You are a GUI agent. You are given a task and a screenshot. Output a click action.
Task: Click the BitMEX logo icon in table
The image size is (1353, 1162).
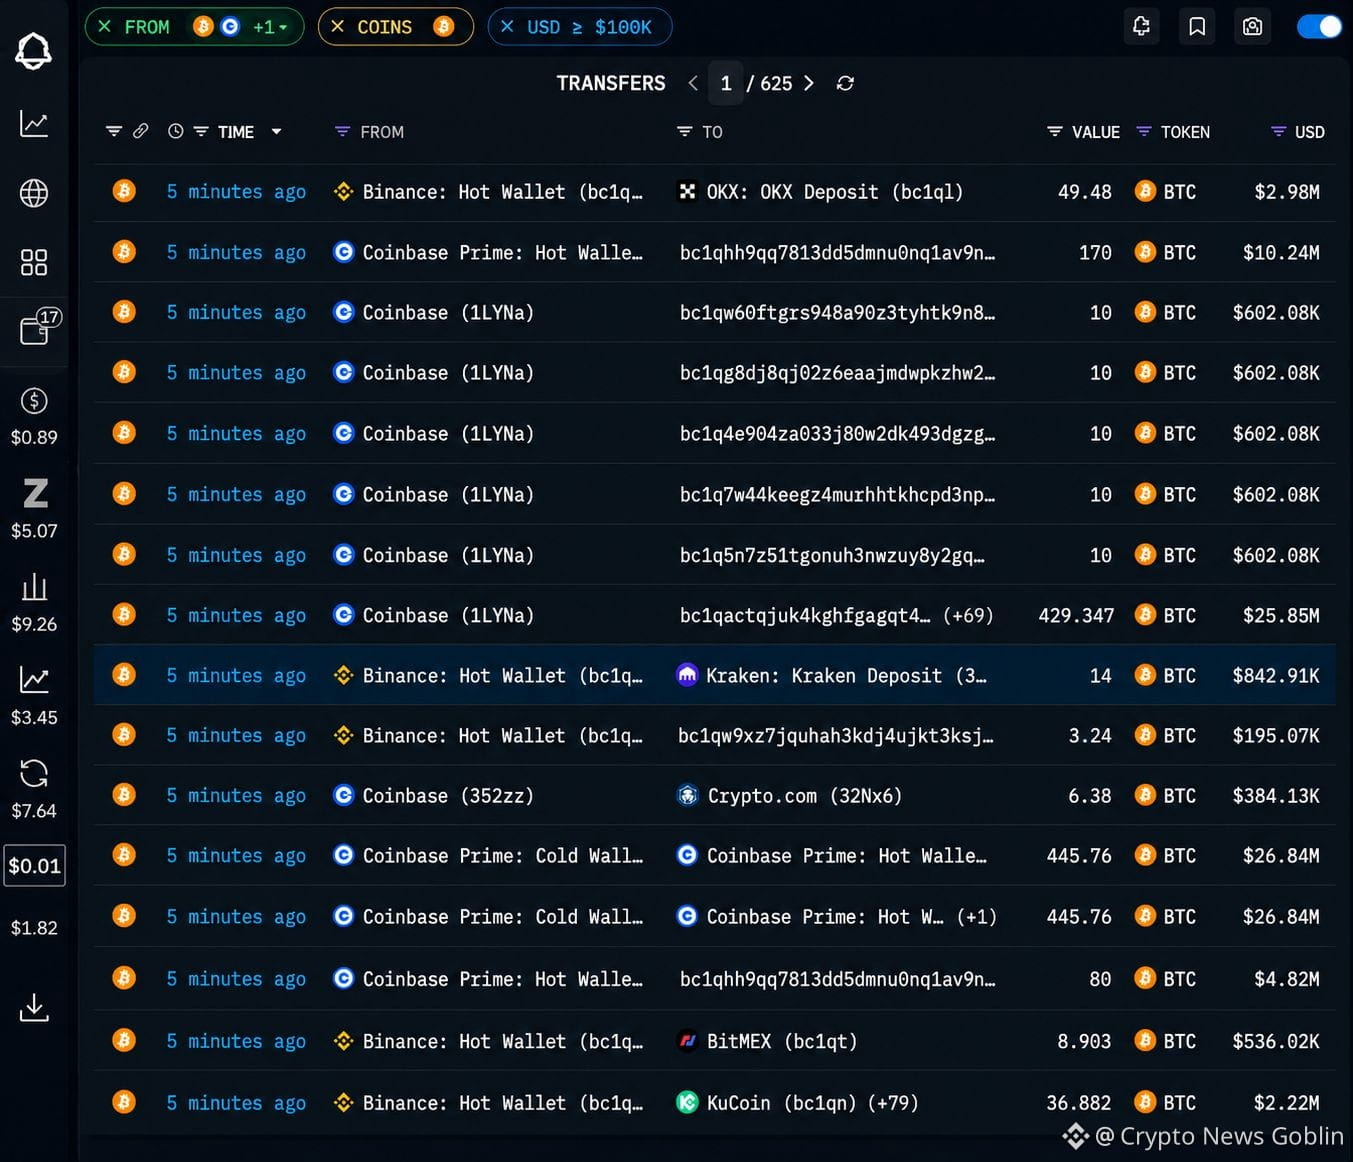click(x=687, y=1041)
